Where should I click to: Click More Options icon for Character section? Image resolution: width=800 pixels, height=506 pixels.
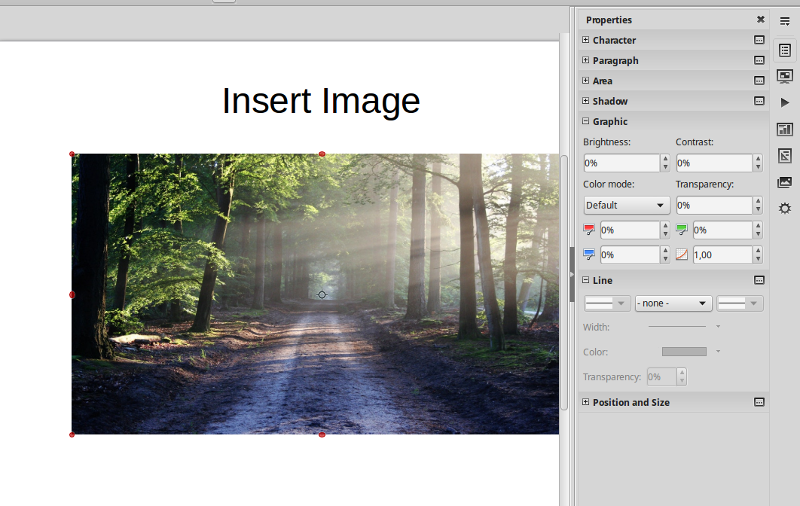point(759,40)
